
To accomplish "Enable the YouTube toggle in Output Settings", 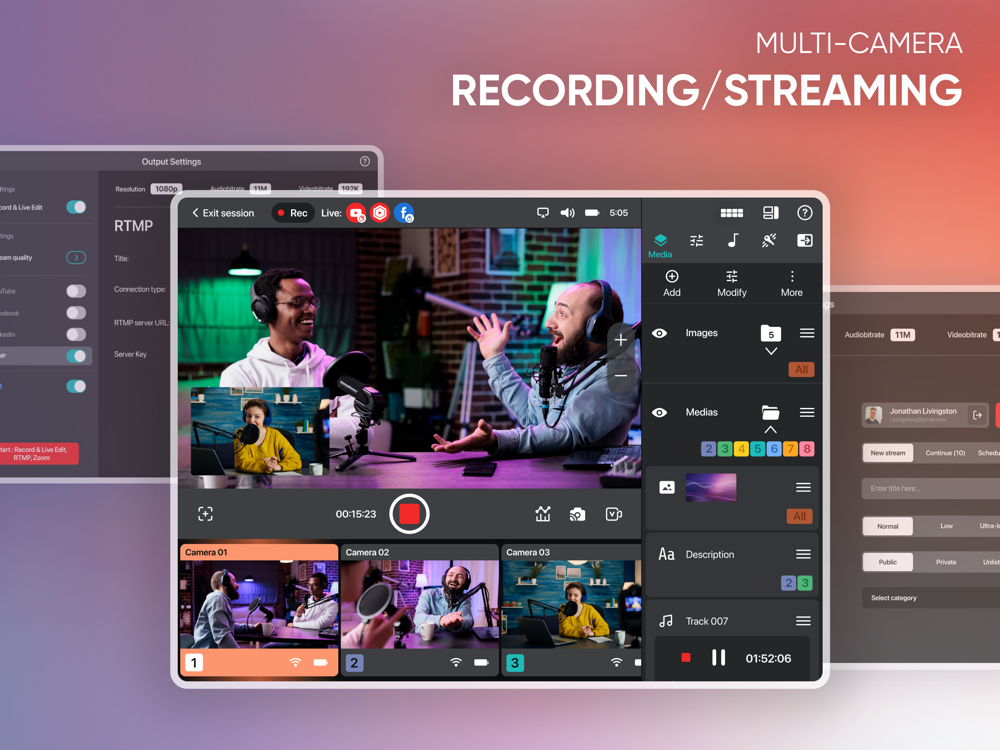I will click(x=76, y=291).
